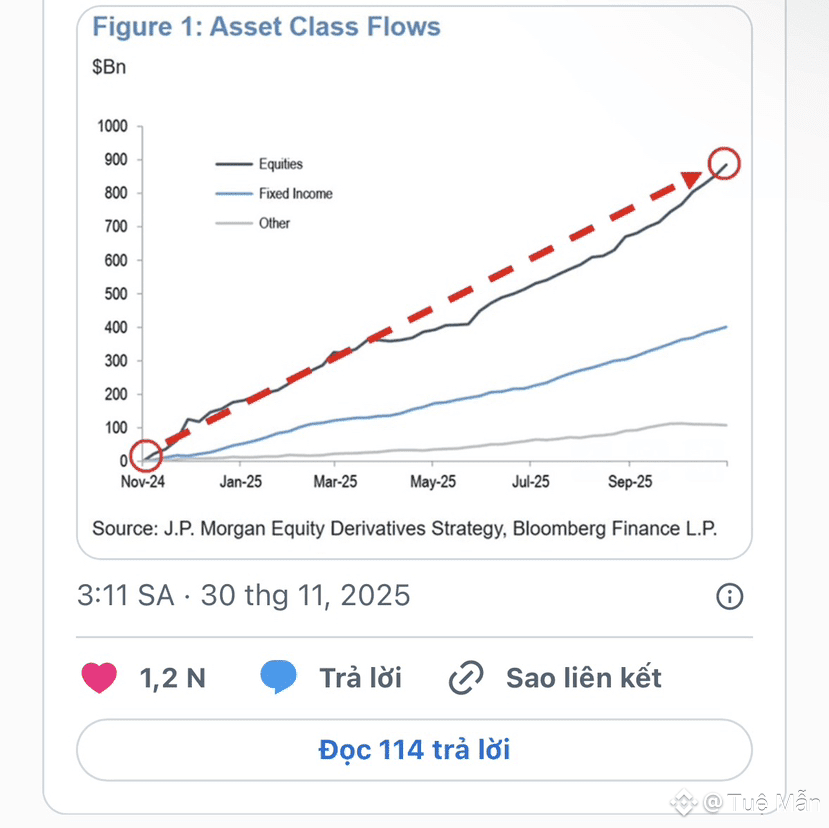829x828 pixels.
Task: Click the Sep-25 axis label
Action: pos(630,482)
